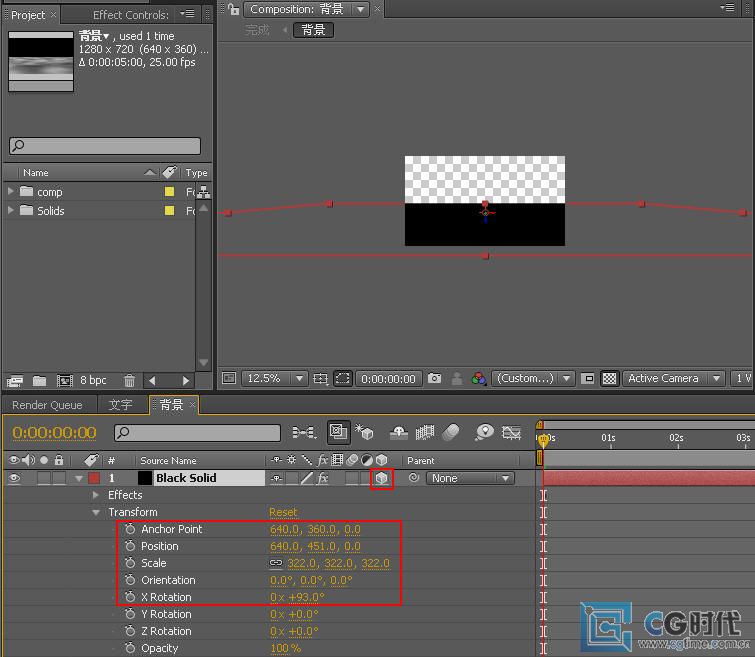Open the Composition name dropdown arrow in viewer header

[x=361, y=9]
